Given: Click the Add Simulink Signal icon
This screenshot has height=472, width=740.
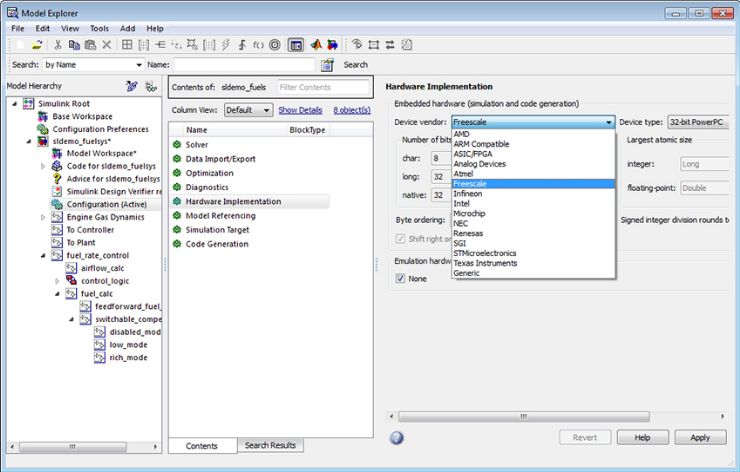Looking at the screenshot, I should click(160, 45).
